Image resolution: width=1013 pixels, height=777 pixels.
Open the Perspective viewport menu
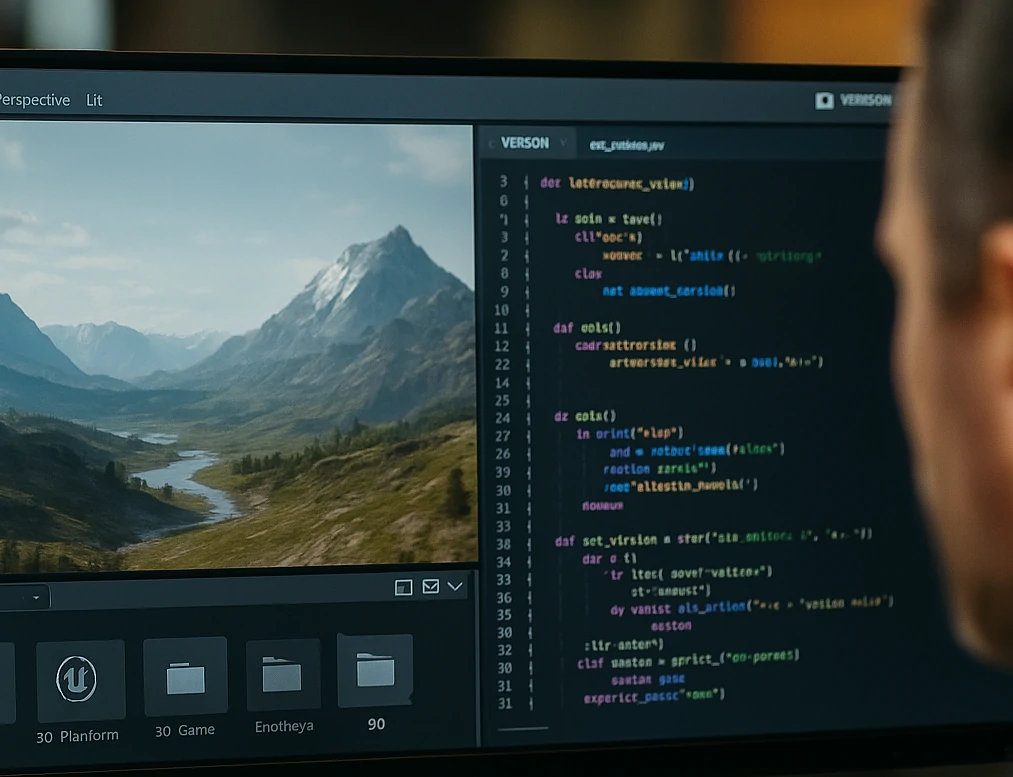coord(34,100)
